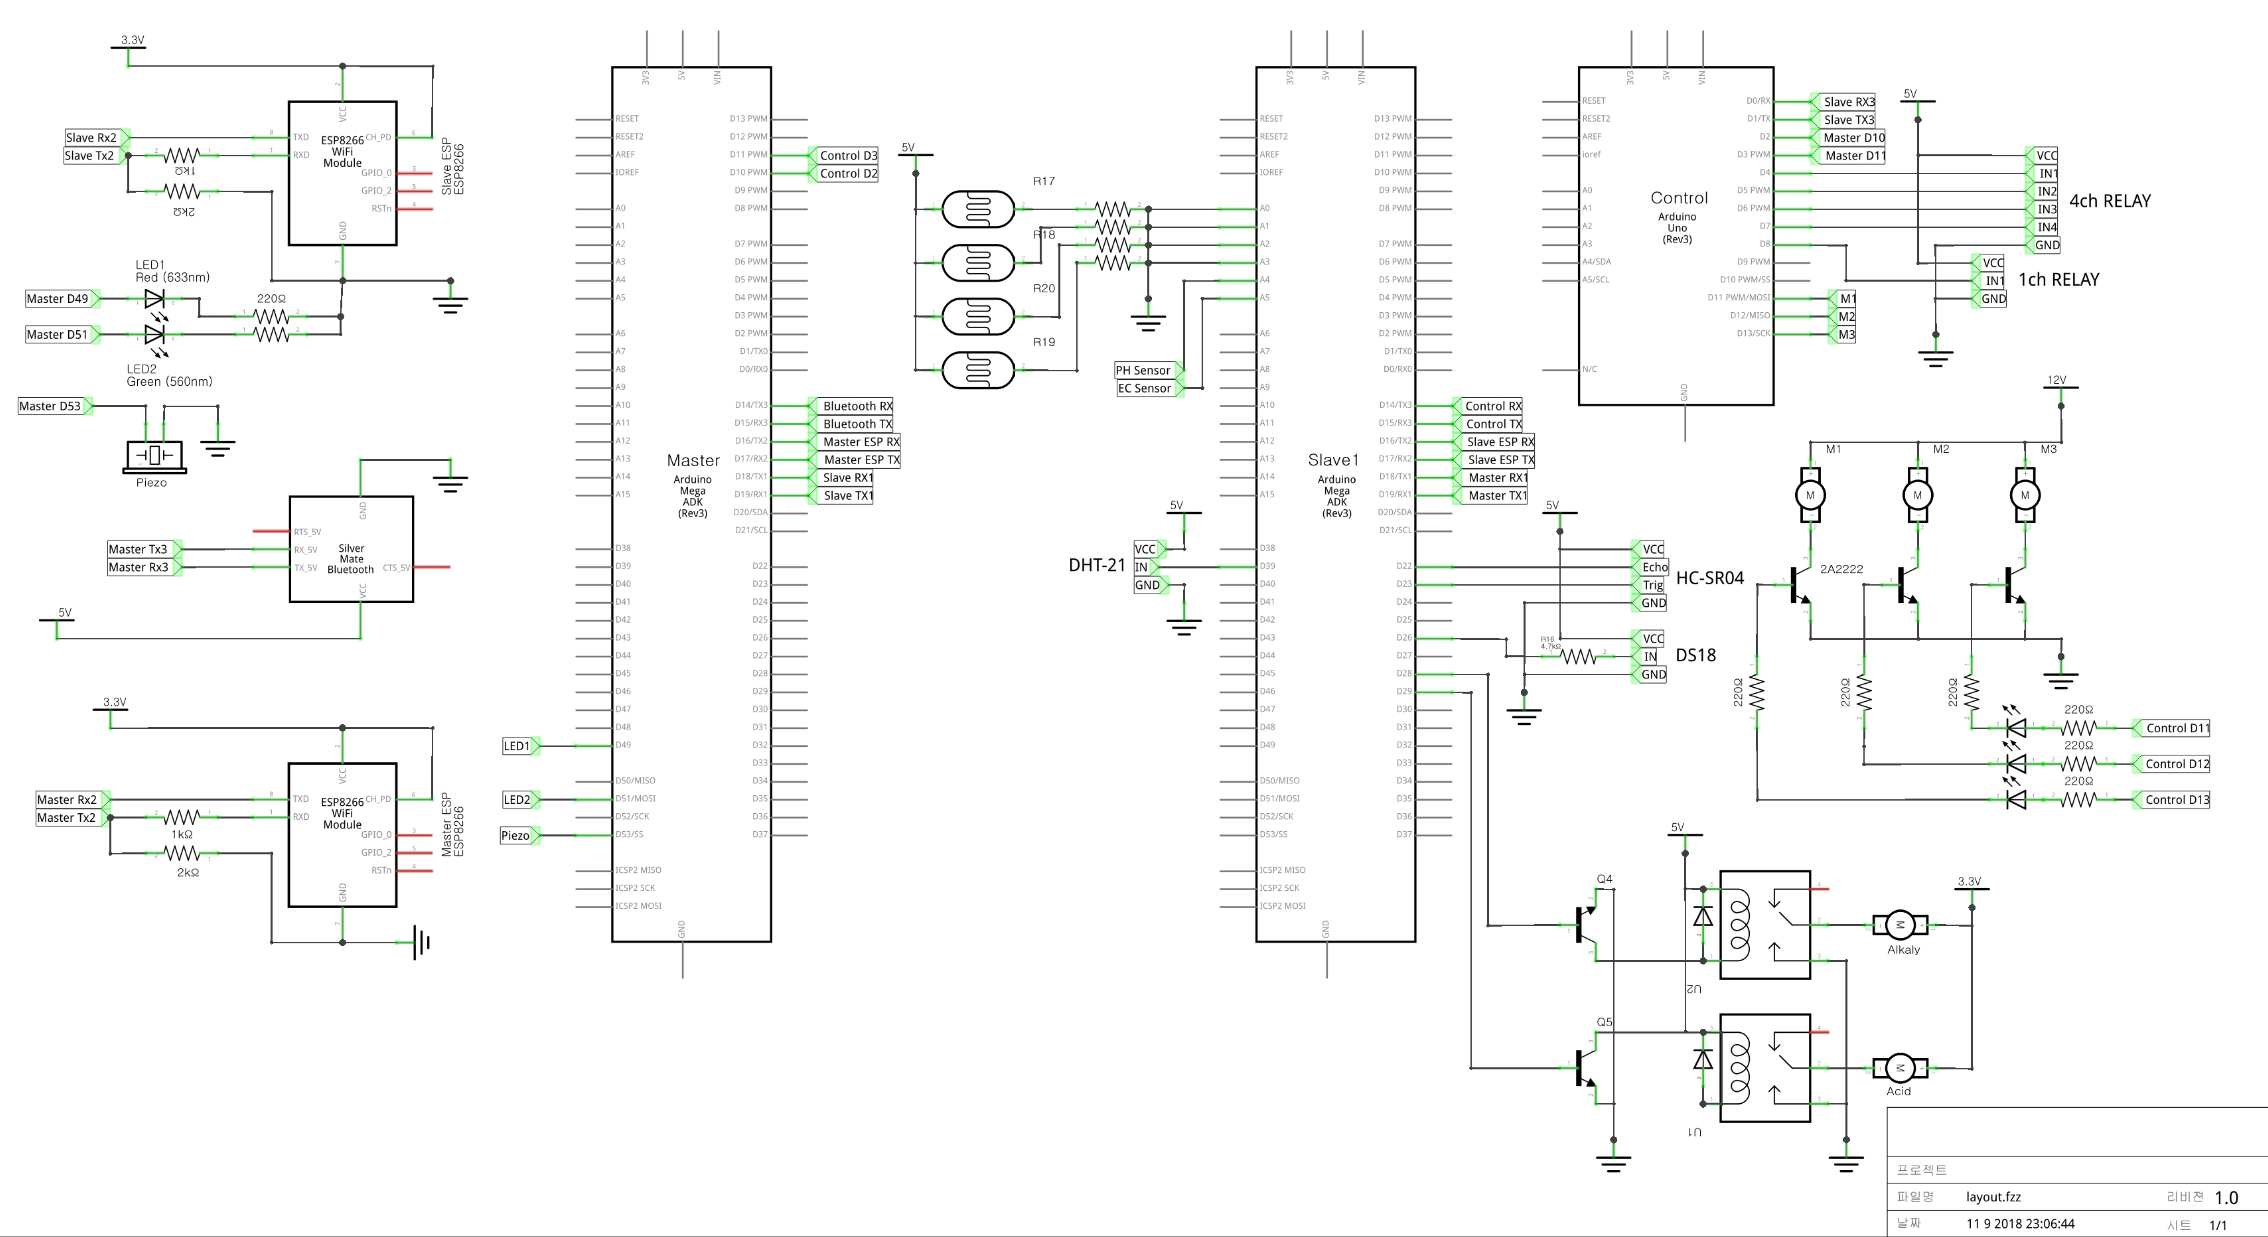Click the Control TX net label
This screenshot has width=2268, height=1237.
coord(1487,424)
